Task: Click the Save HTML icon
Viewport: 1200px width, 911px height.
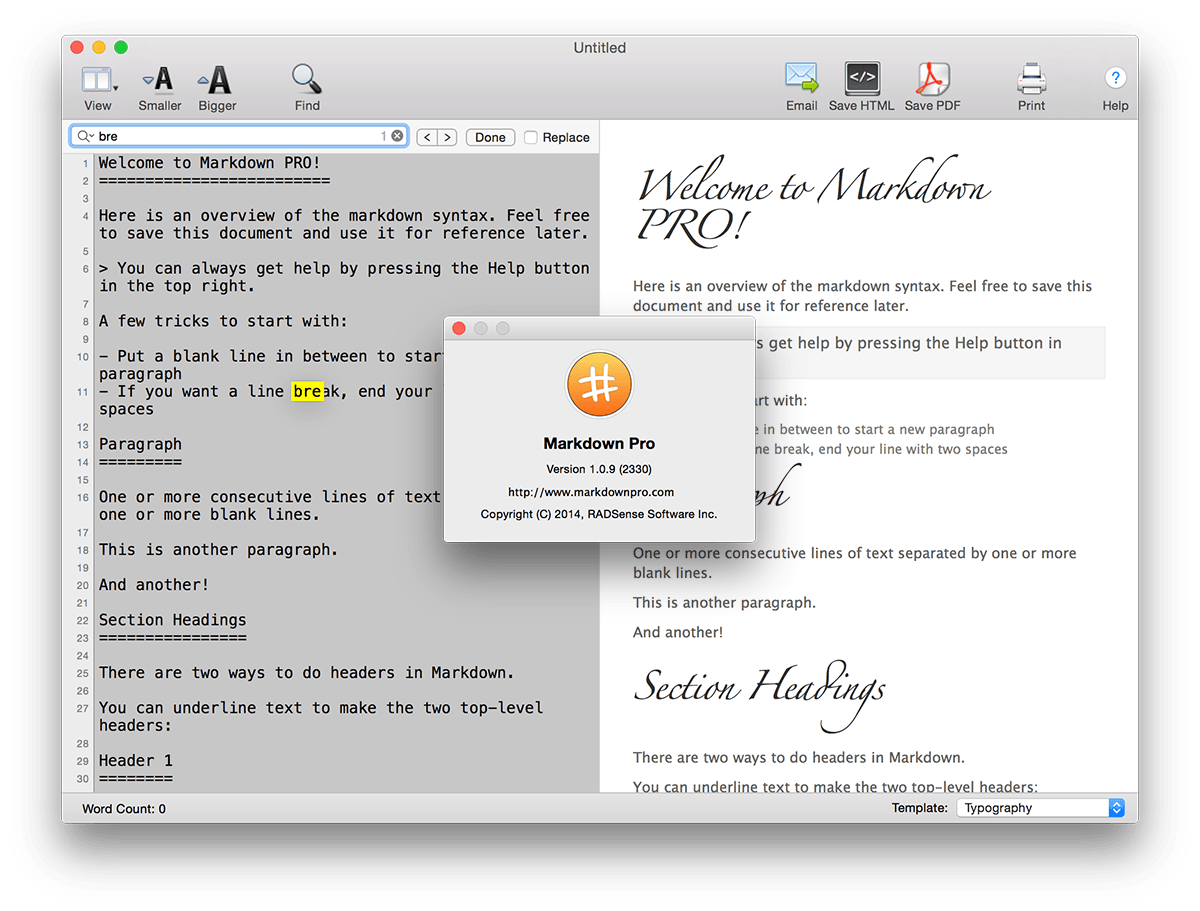Action: point(862,78)
